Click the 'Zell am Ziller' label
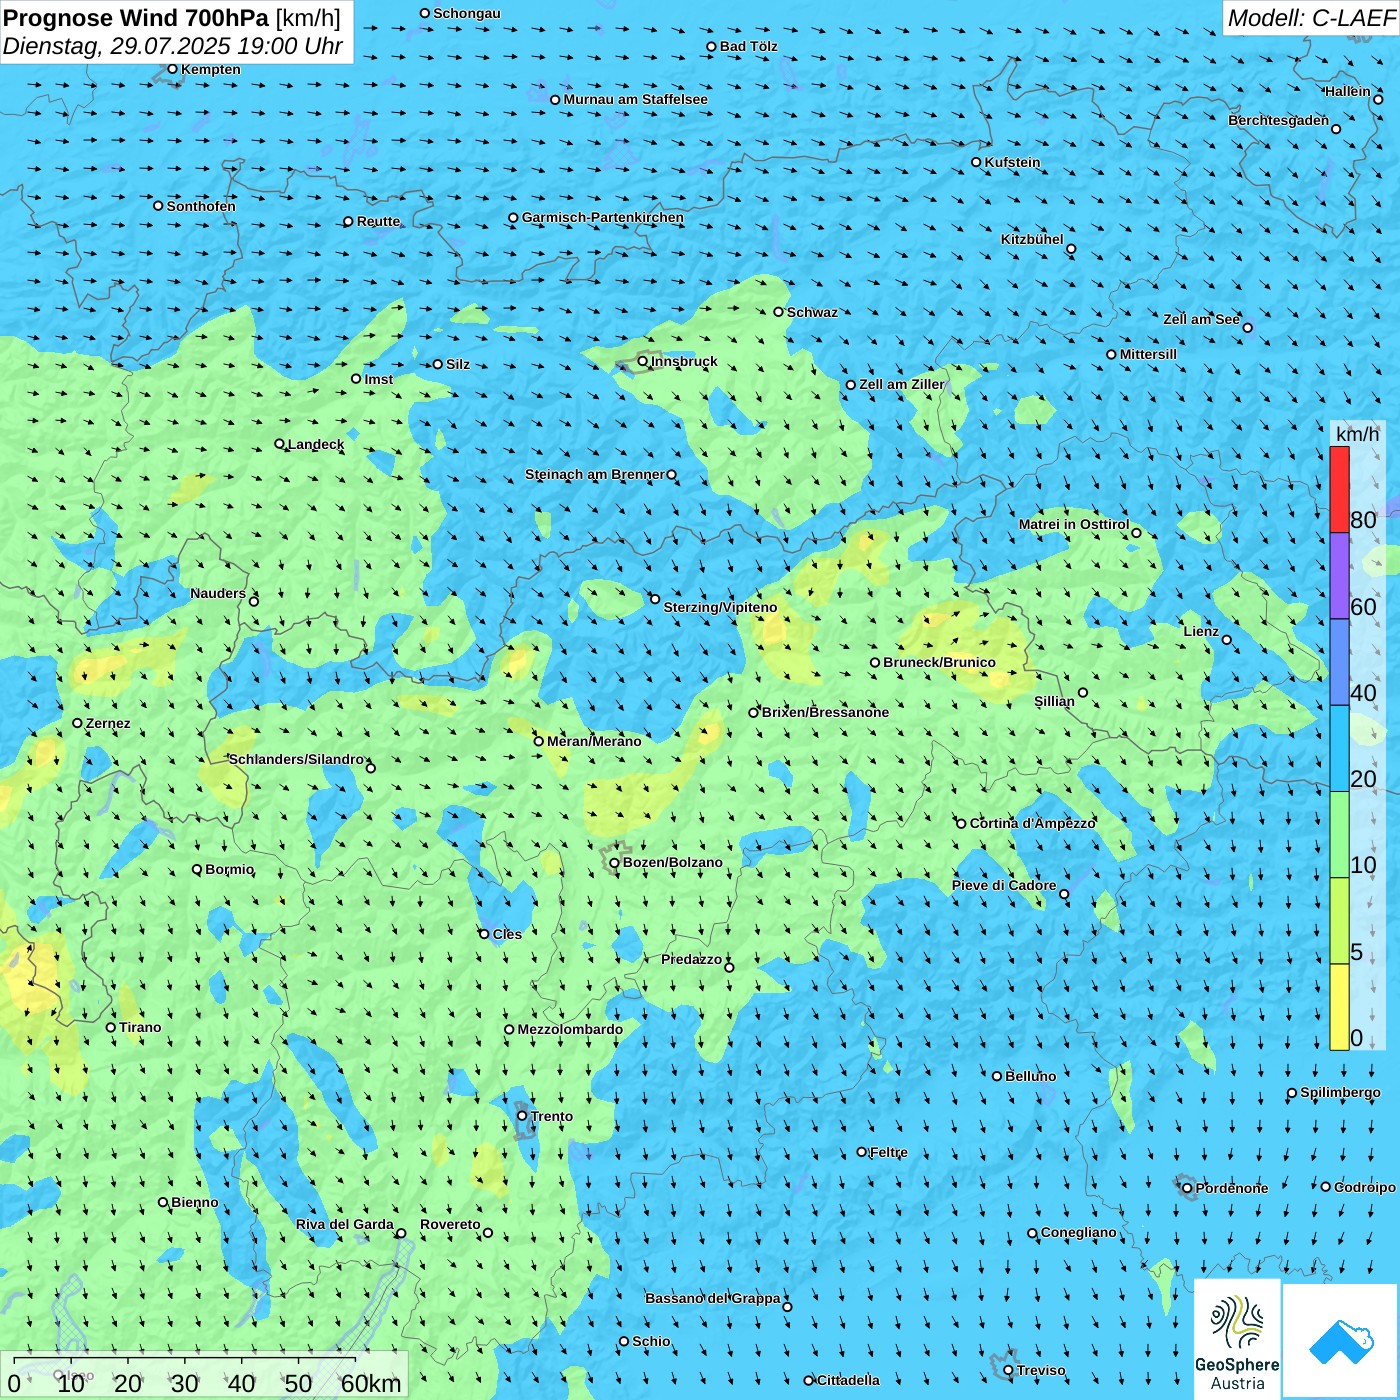1400x1400 pixels. 902,384
